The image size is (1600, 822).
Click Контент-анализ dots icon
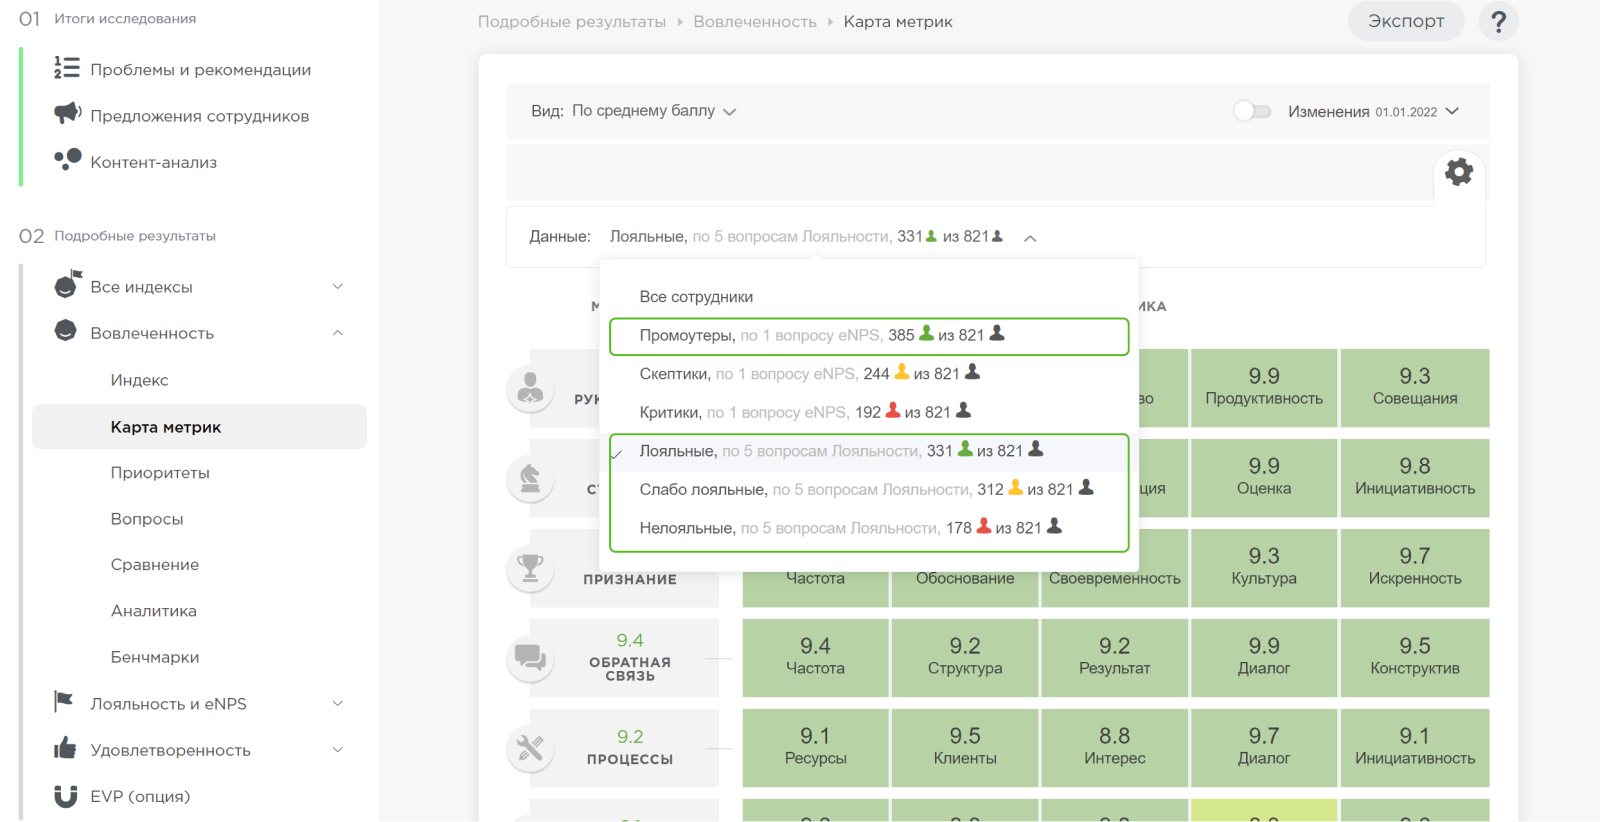click(x=67, y=159)
